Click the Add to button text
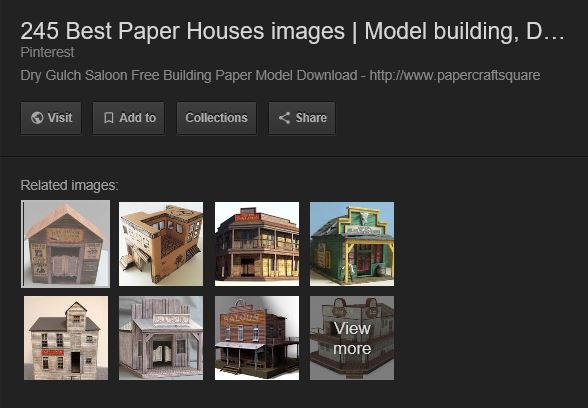Viewport: 588px width, 408px height. 137,118
